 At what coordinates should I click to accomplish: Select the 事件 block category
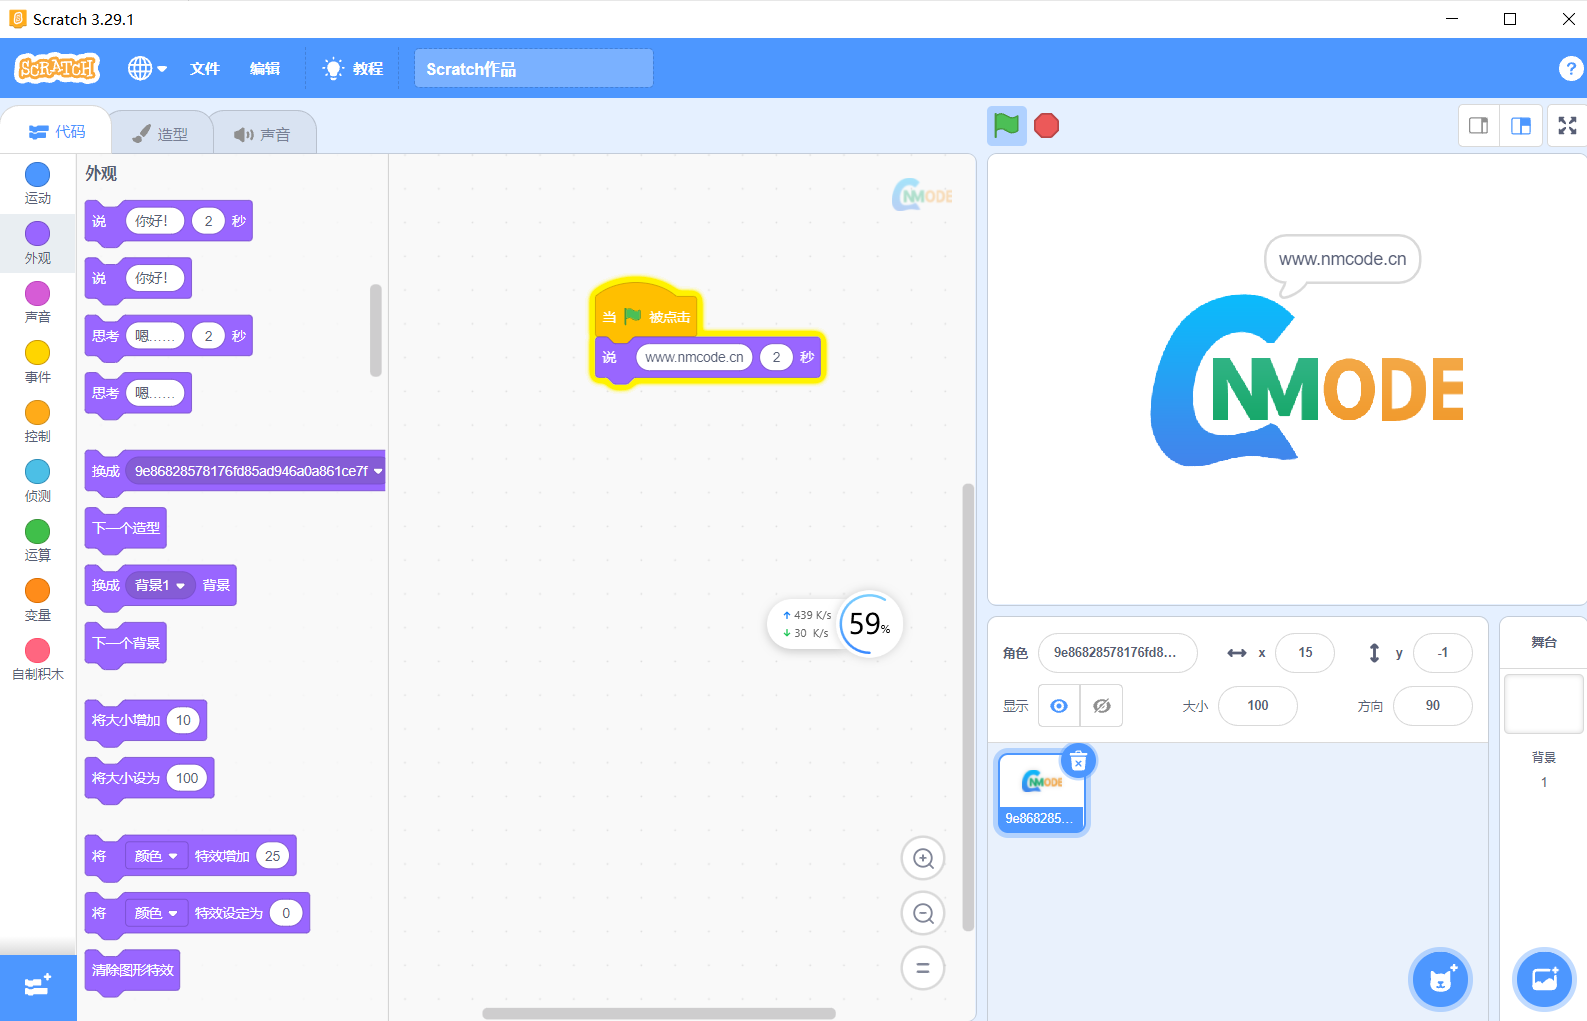[x=38, y=362]
